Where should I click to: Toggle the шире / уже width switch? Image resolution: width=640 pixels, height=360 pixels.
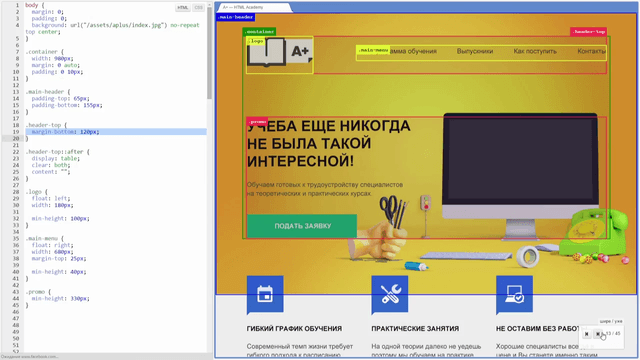point(611,321)
